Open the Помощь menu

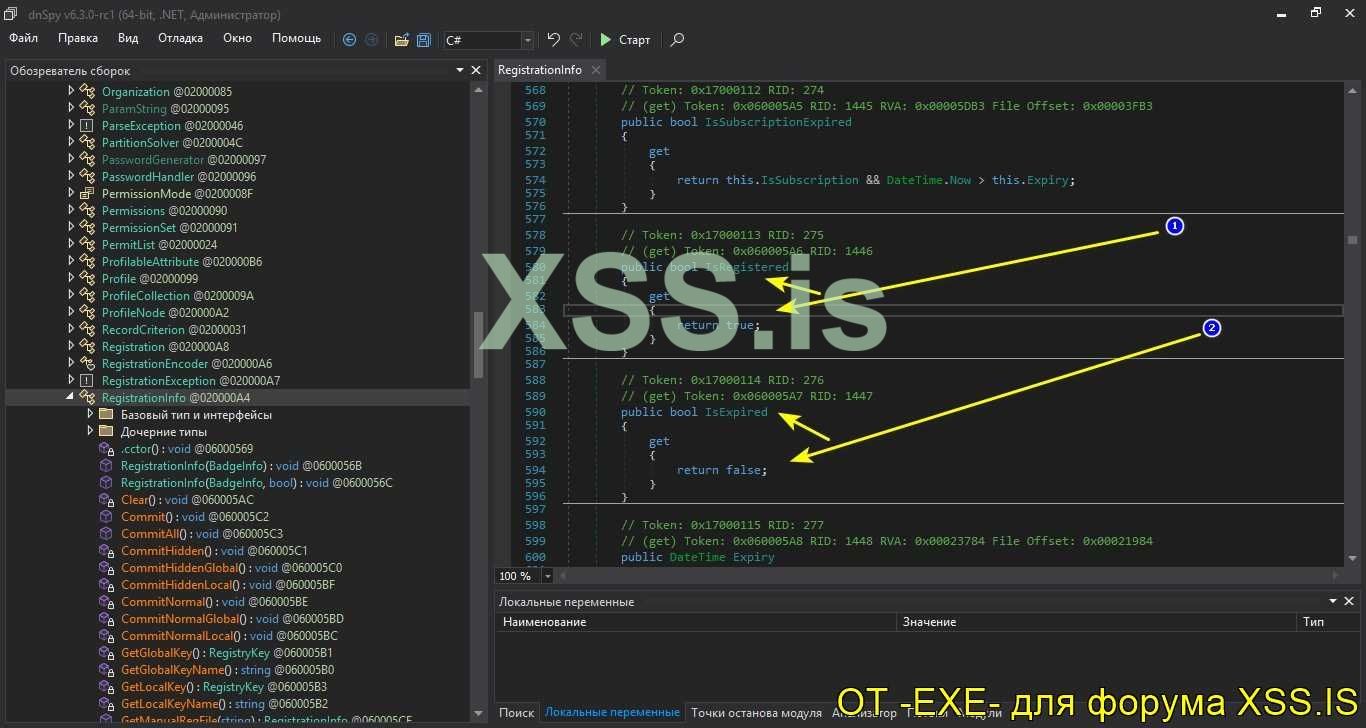[297, 38]
